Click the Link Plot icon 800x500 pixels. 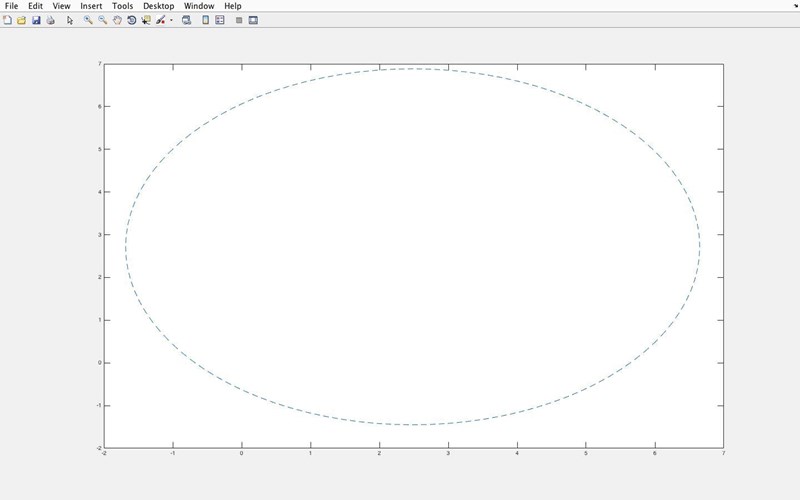coord(186,20)
